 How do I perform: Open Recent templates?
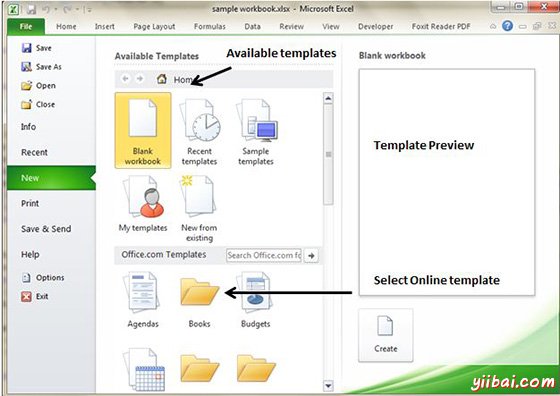[x=199, y=131]
